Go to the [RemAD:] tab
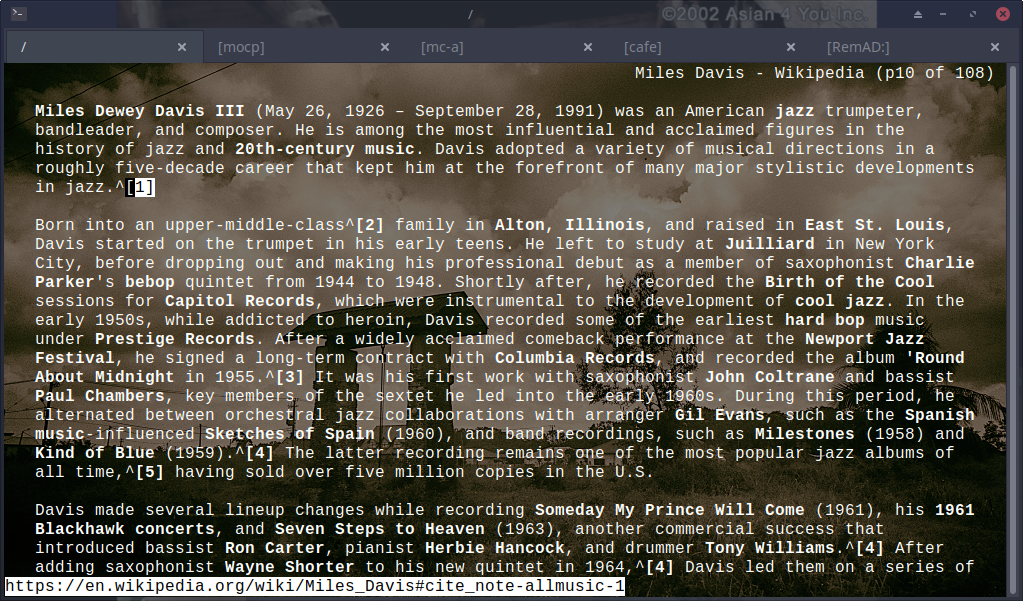The height and width of the screenshot is (601, 1023). pyautogui.click(x=913, y=47)
